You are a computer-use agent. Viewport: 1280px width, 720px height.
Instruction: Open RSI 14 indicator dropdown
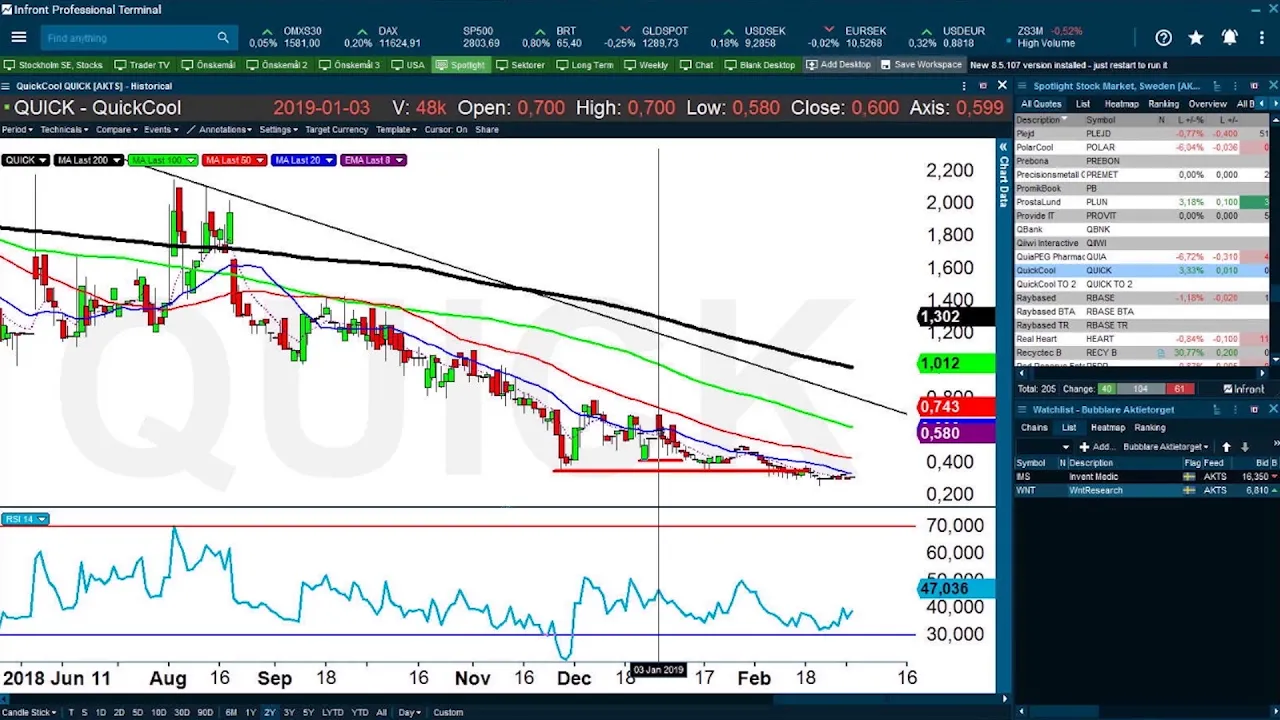pos(26,519)
